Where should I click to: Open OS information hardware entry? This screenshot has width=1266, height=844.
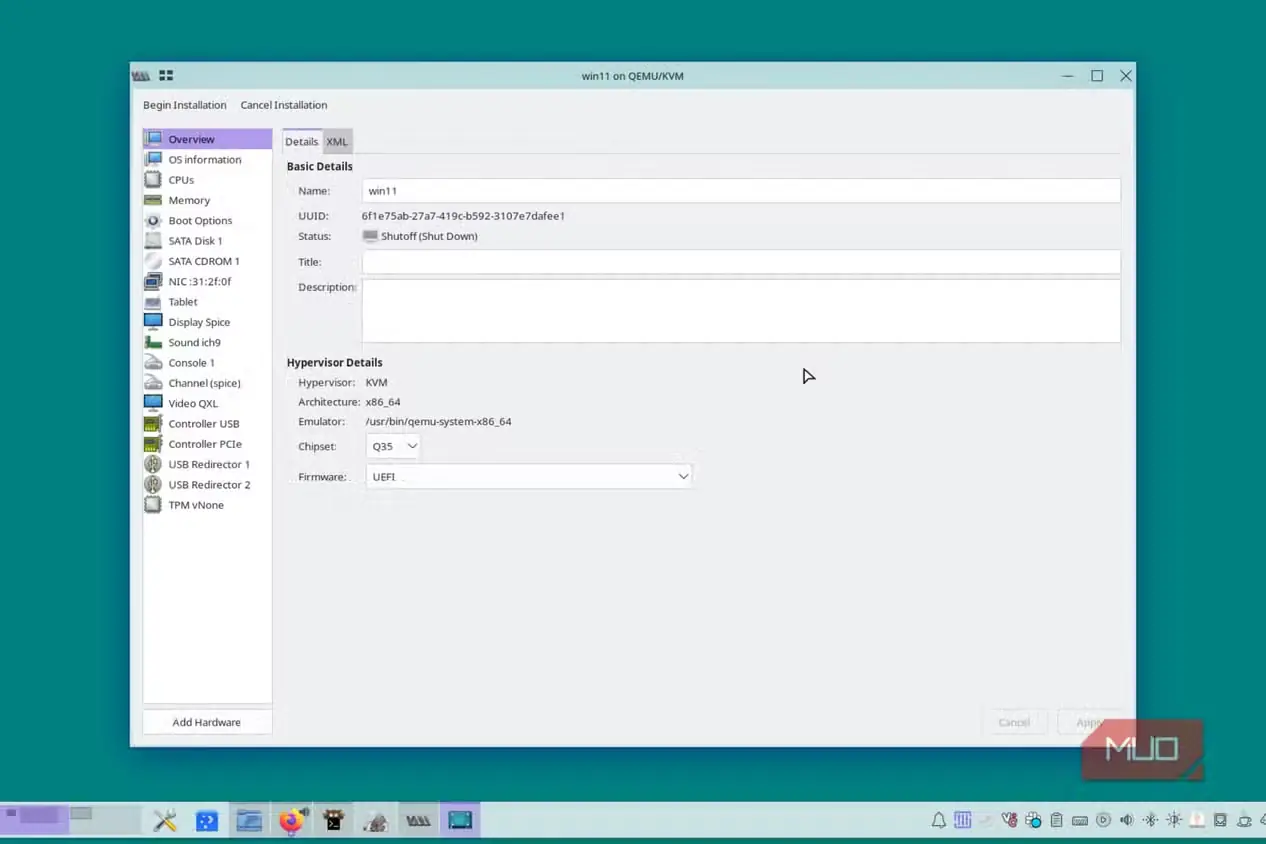click(207, 159)
